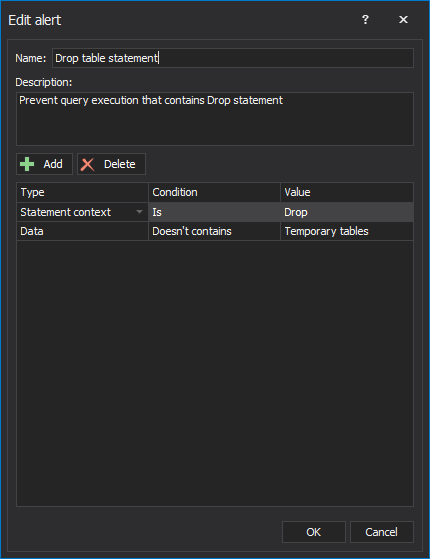Select the Drop value cell
430x559 pixels.
click(x=347, y=212)
